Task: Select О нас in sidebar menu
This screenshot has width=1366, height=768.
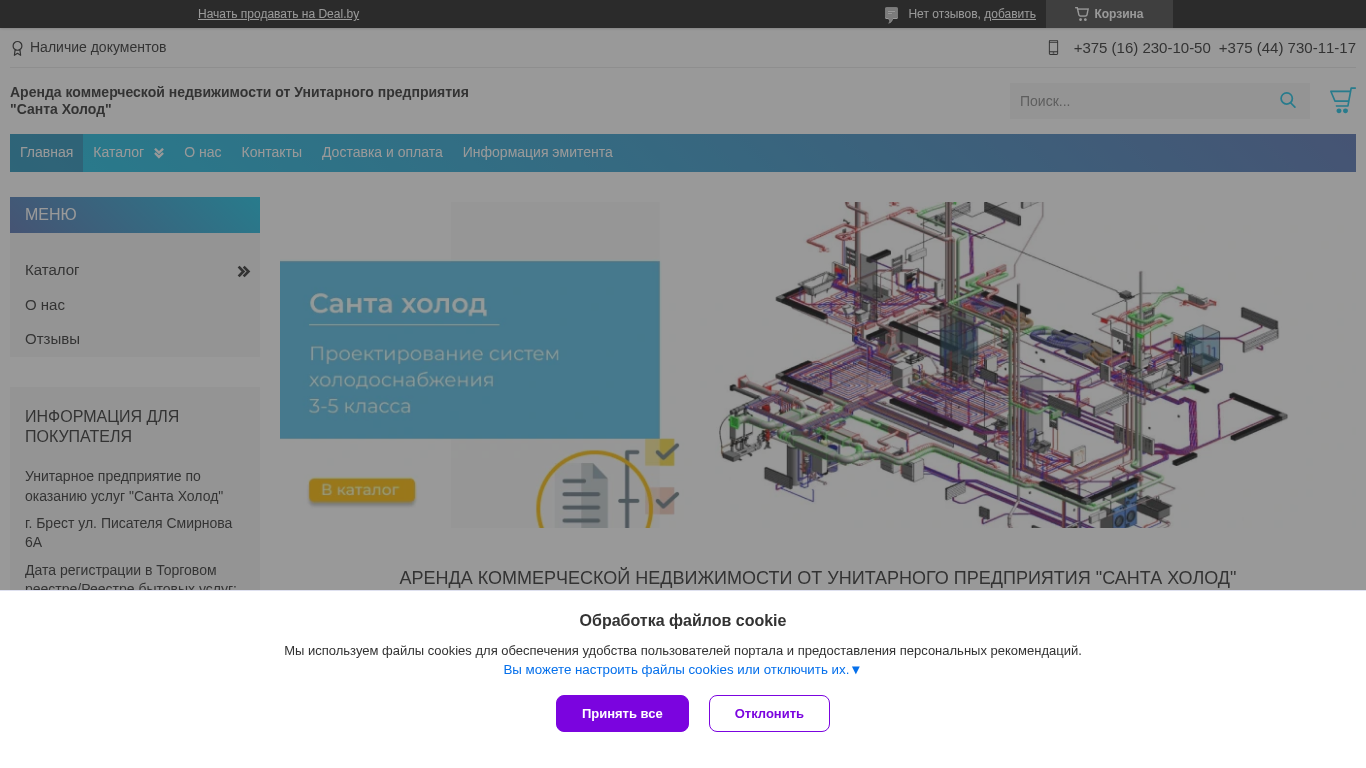Action: tap(45, 305)
